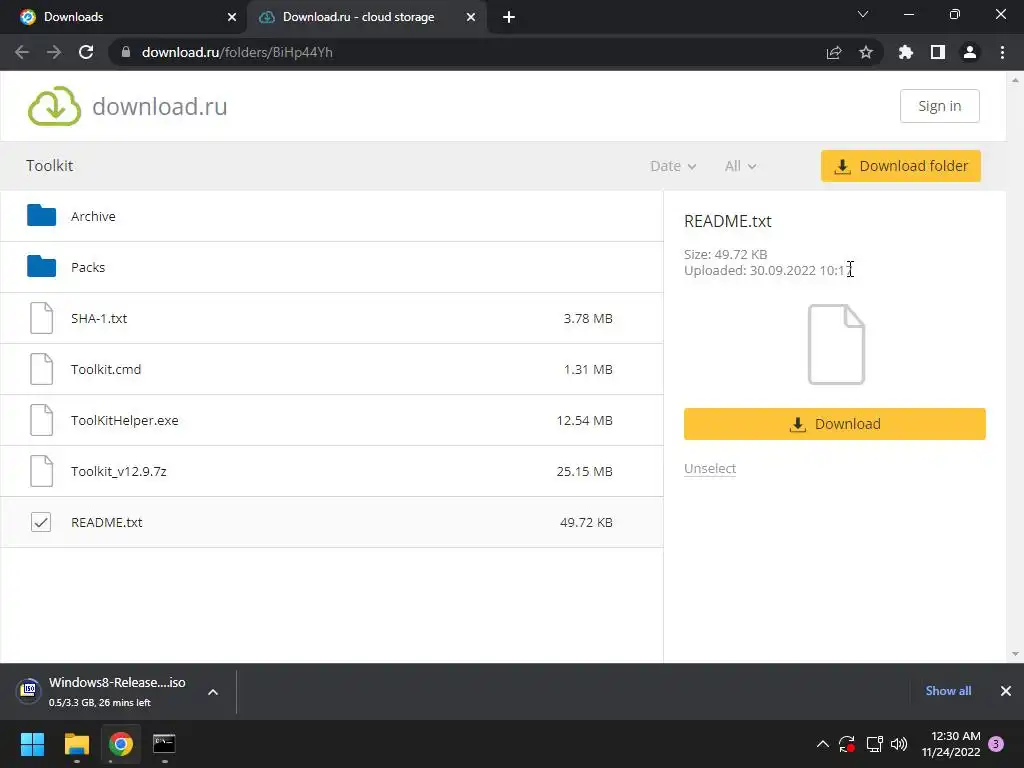Bookmark this page with the star icon
This screenshot has width=1024, height=768.
pyautogui.click(x=866, y=52)
